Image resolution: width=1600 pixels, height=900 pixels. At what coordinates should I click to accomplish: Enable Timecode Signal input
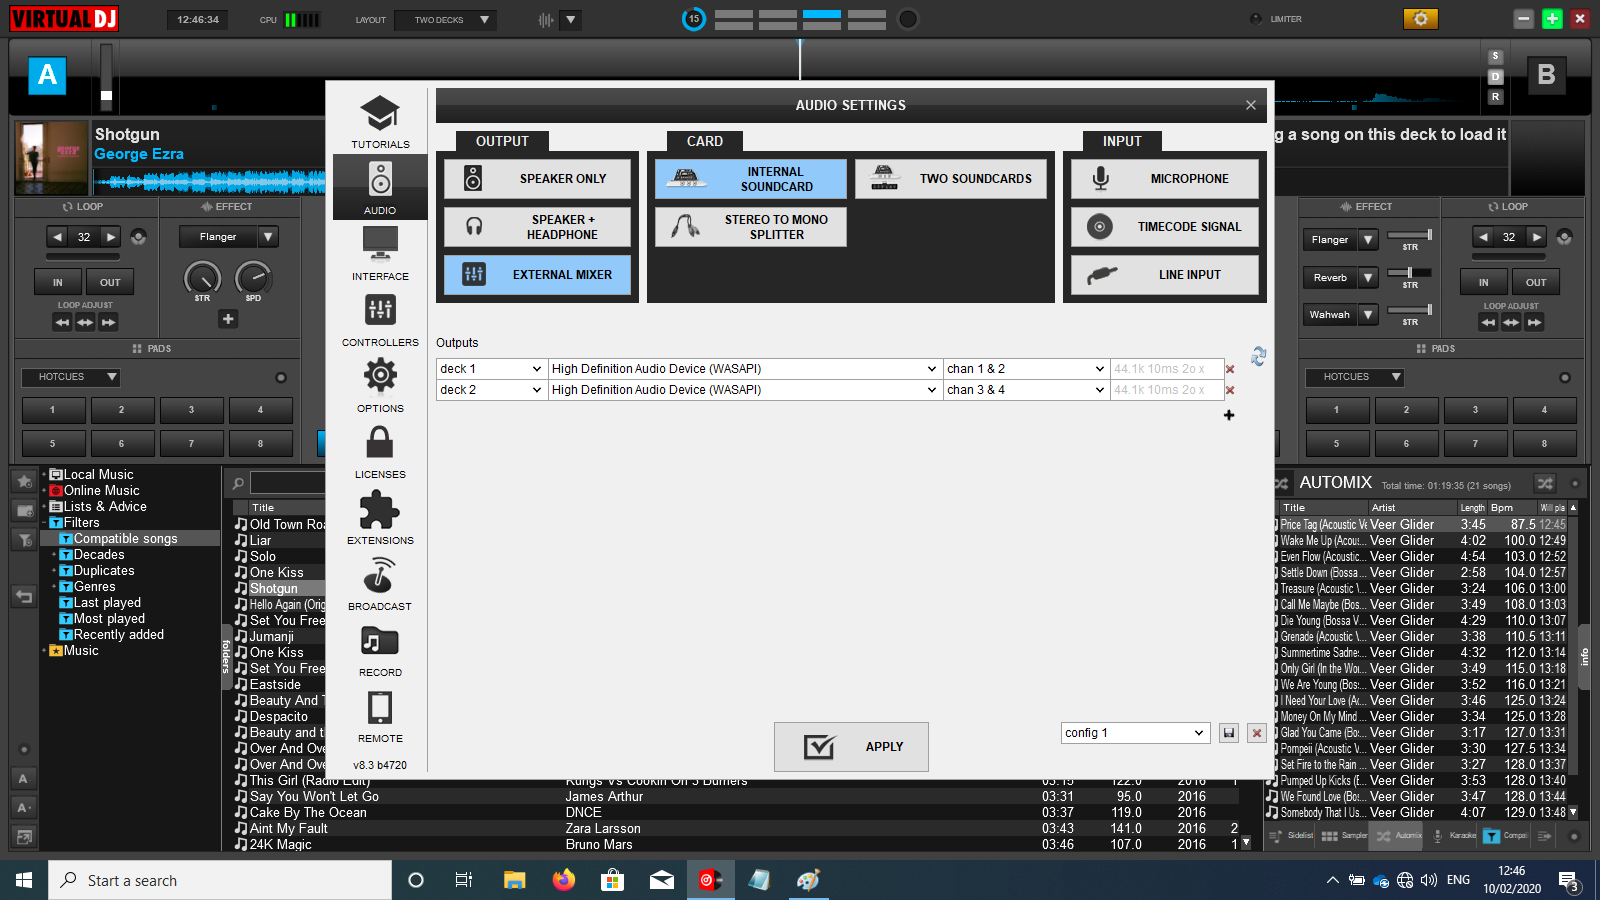(1165, 227)
